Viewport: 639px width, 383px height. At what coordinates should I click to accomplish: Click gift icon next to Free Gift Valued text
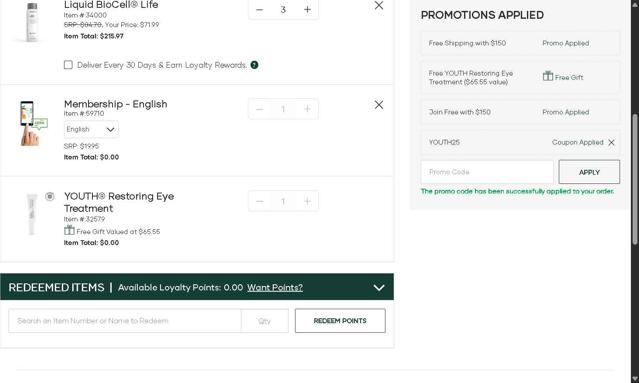[x=69, y=230]
